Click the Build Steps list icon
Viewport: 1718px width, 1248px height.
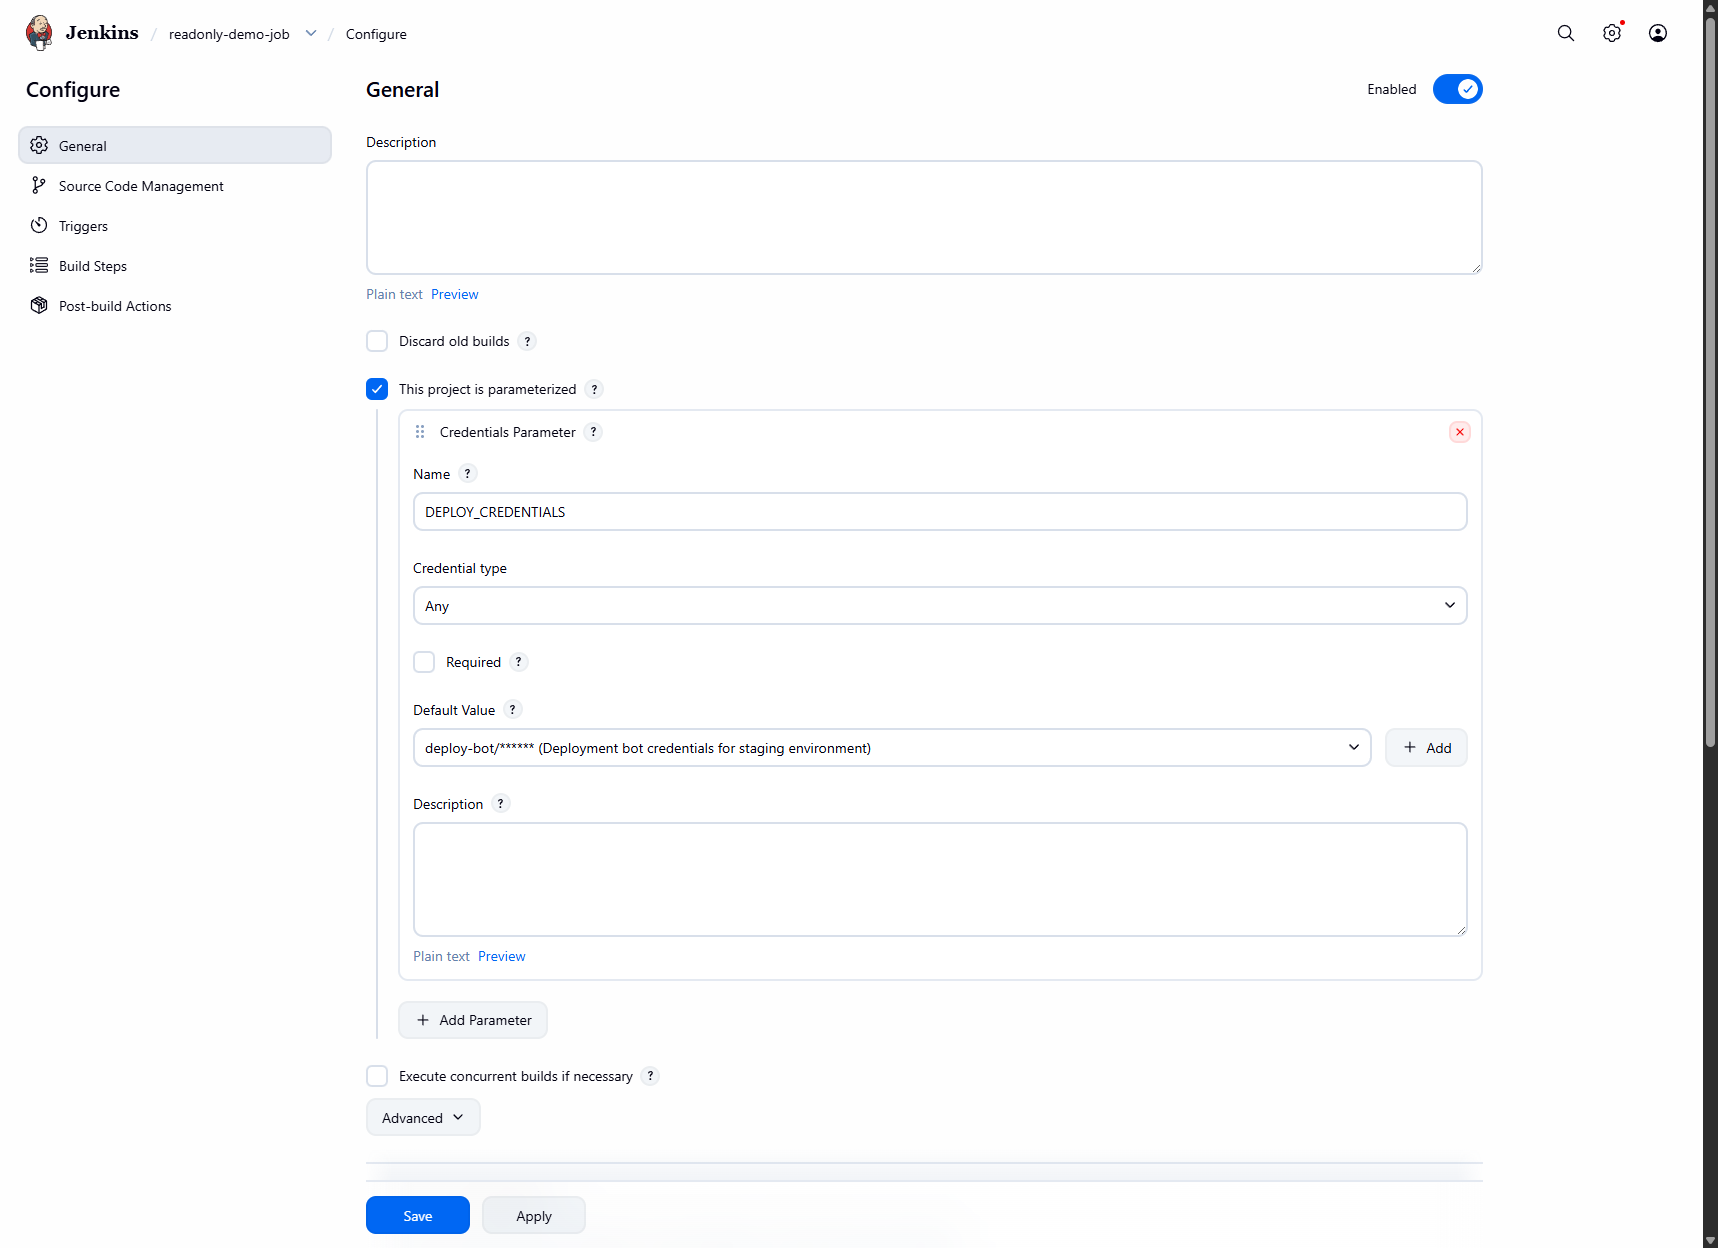pos(39,265)
